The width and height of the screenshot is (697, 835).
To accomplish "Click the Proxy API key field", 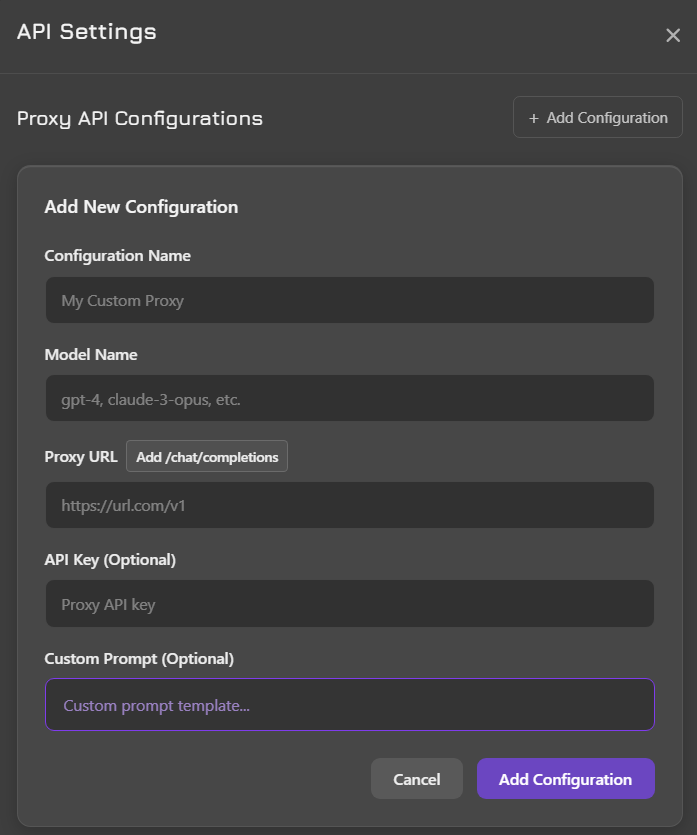I will pos(349,604).
